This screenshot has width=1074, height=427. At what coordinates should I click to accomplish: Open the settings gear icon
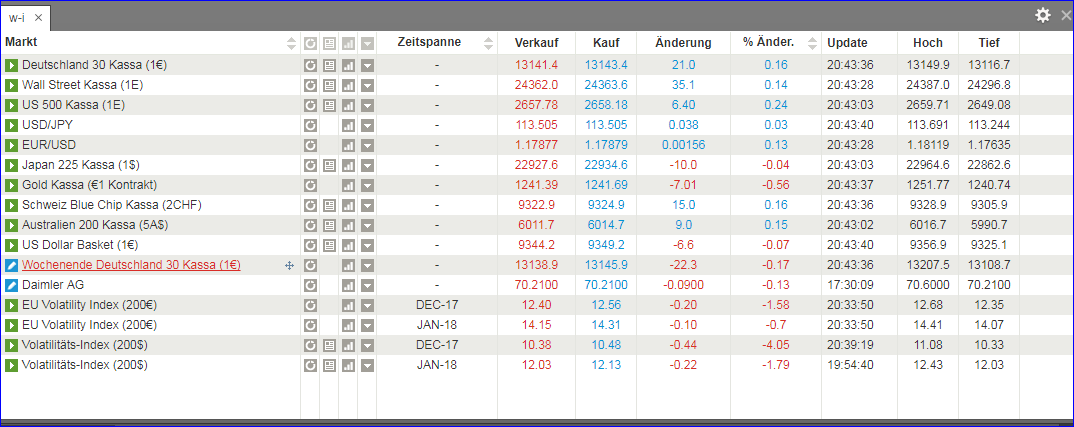[1043, 15]
